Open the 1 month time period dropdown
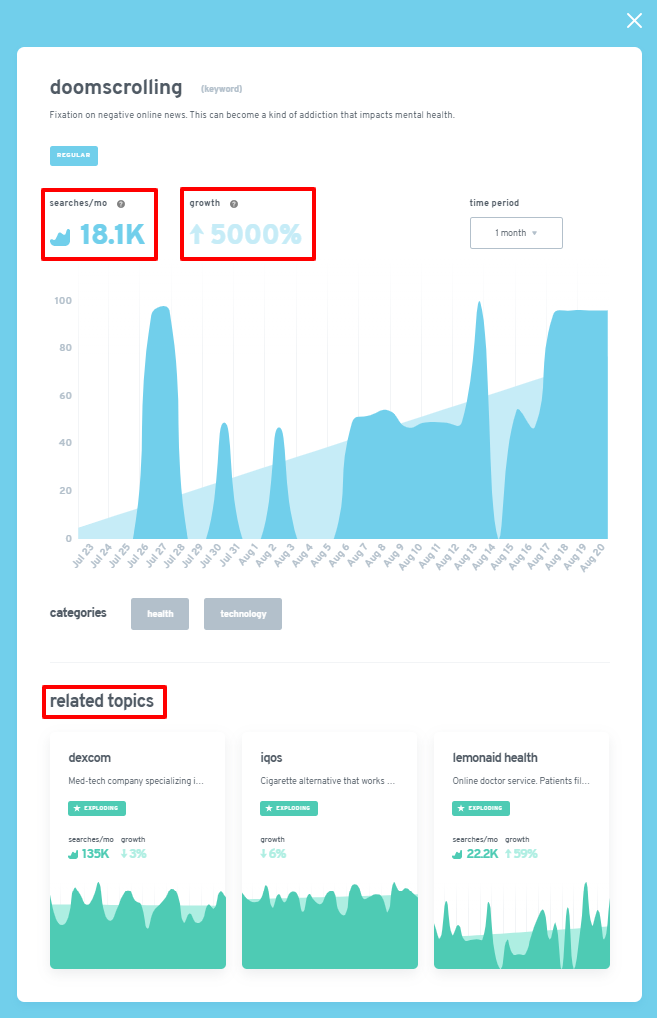 (x=516, y=233)
